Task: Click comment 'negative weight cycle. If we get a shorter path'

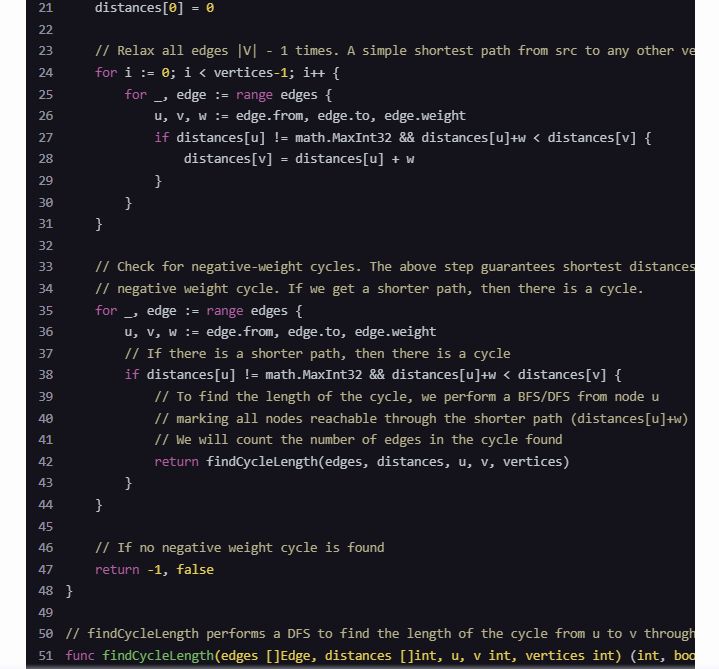Action: [x=283, y=288]
